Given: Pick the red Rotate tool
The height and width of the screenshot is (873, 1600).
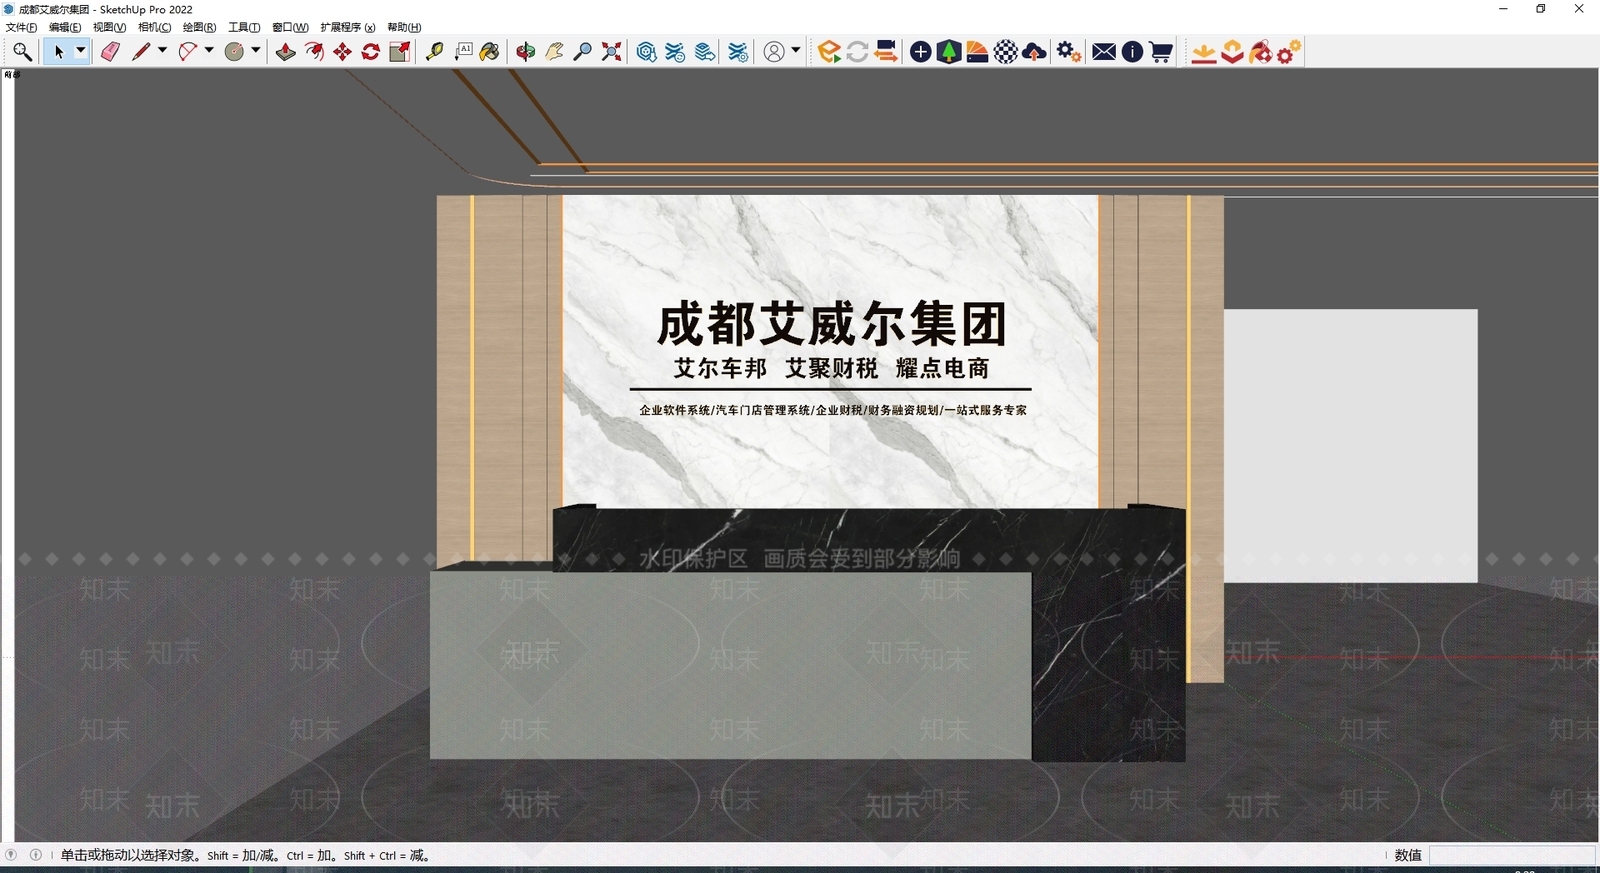Looking at the screenshot, I should pos(370,52).
